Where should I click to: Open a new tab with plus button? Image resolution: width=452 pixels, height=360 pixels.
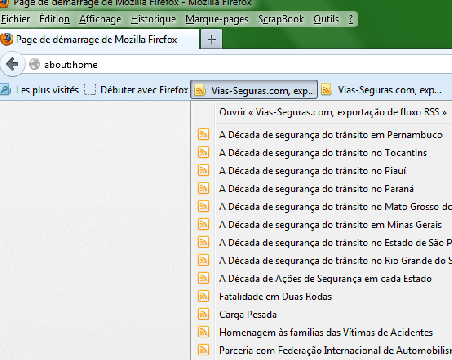[x=212, y=40]
